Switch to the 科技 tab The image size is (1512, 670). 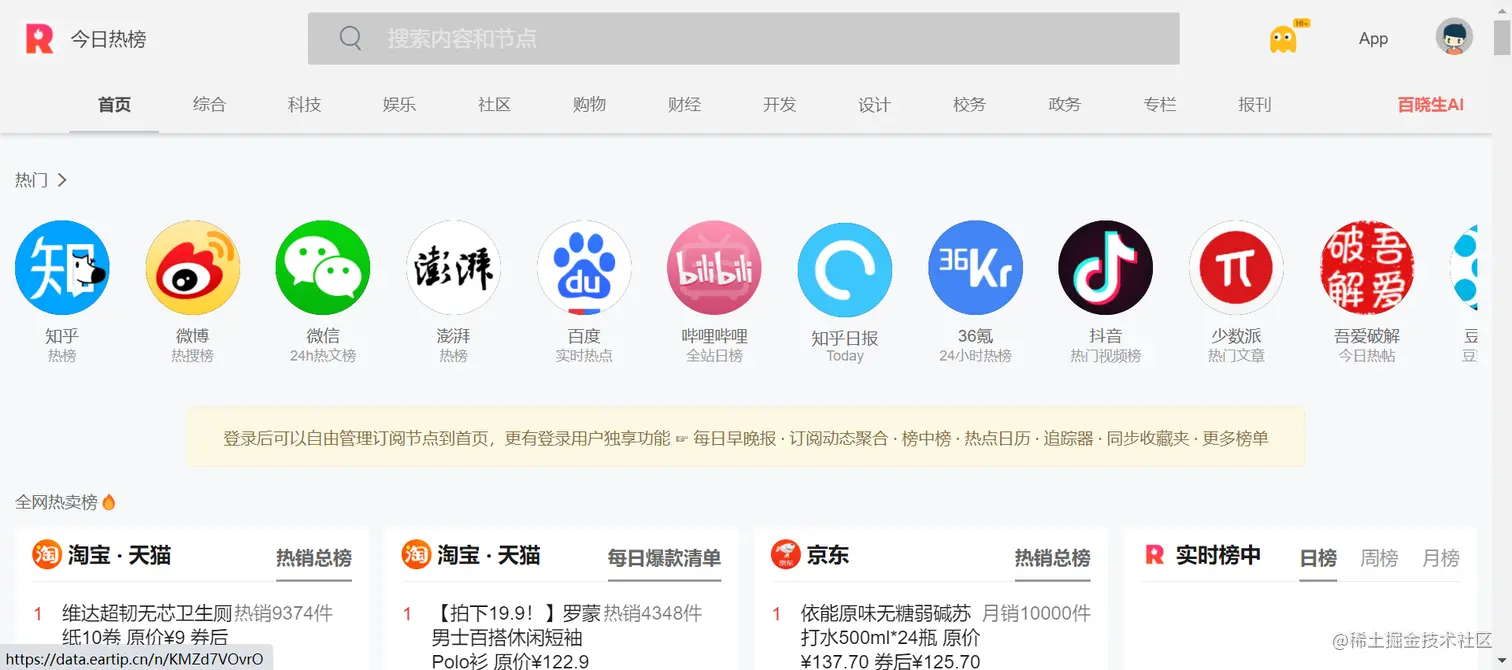pyautogui.click(x=304, y=104)
